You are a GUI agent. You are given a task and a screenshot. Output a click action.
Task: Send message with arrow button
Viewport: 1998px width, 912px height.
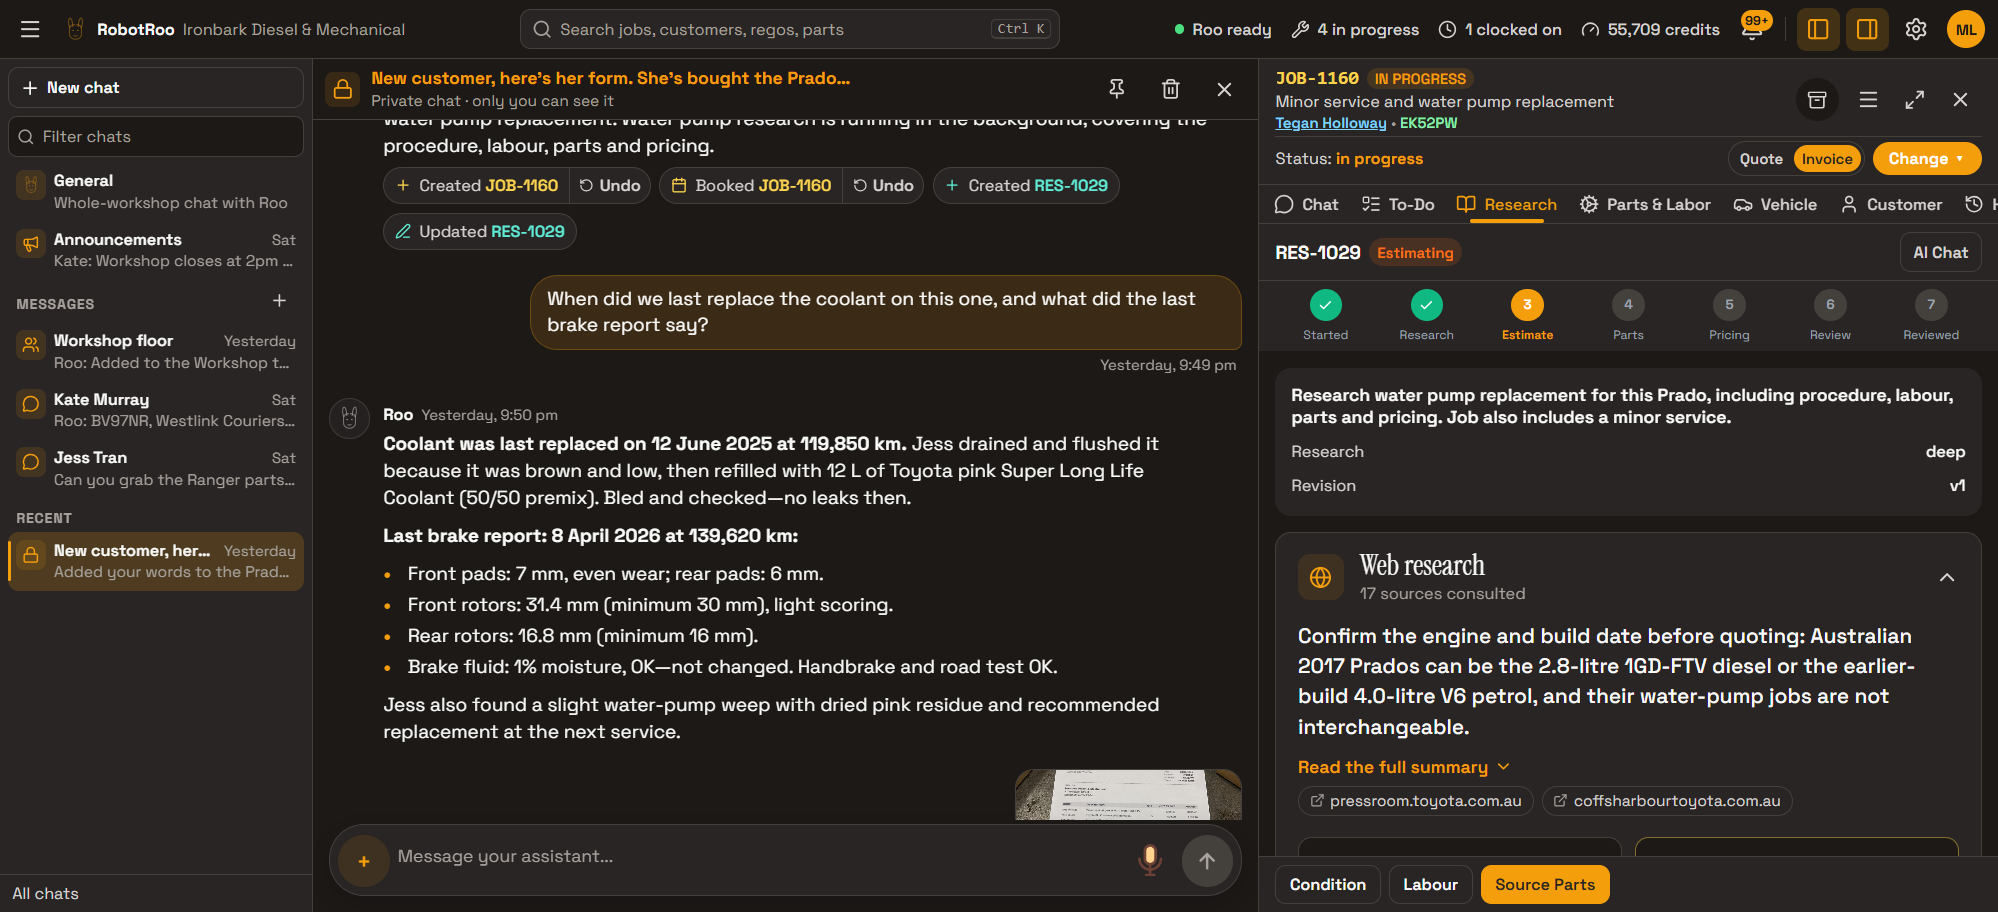(1207, 861)
